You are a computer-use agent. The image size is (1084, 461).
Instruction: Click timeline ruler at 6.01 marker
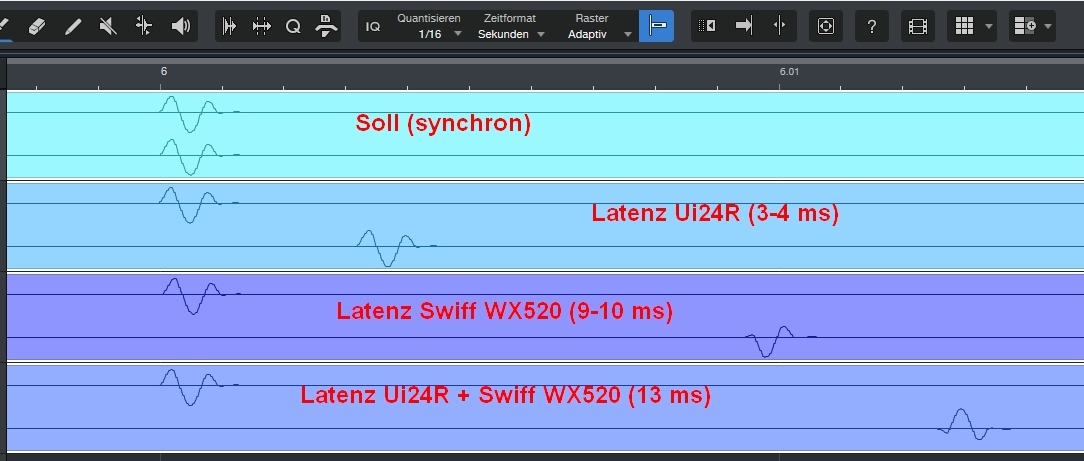coord(780,72)
